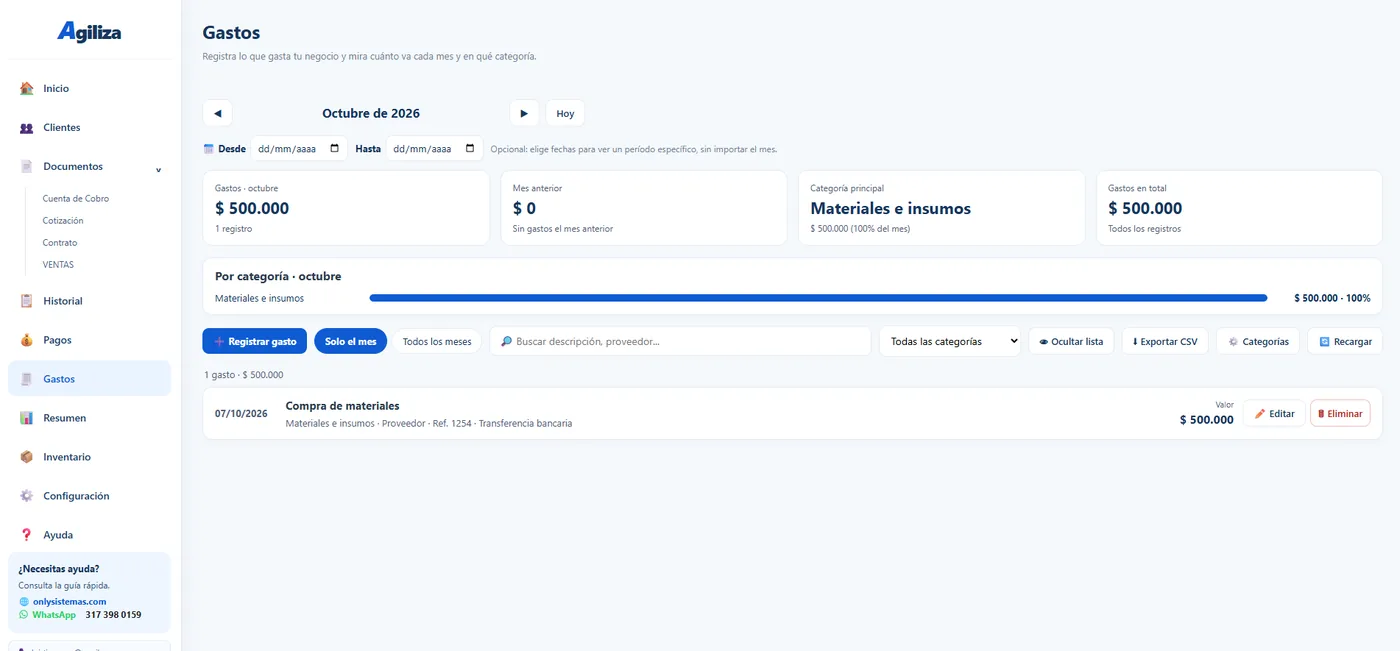Focus the Buscar descripción search field
Screen dimensions: 1400x651
click(680, 341)
